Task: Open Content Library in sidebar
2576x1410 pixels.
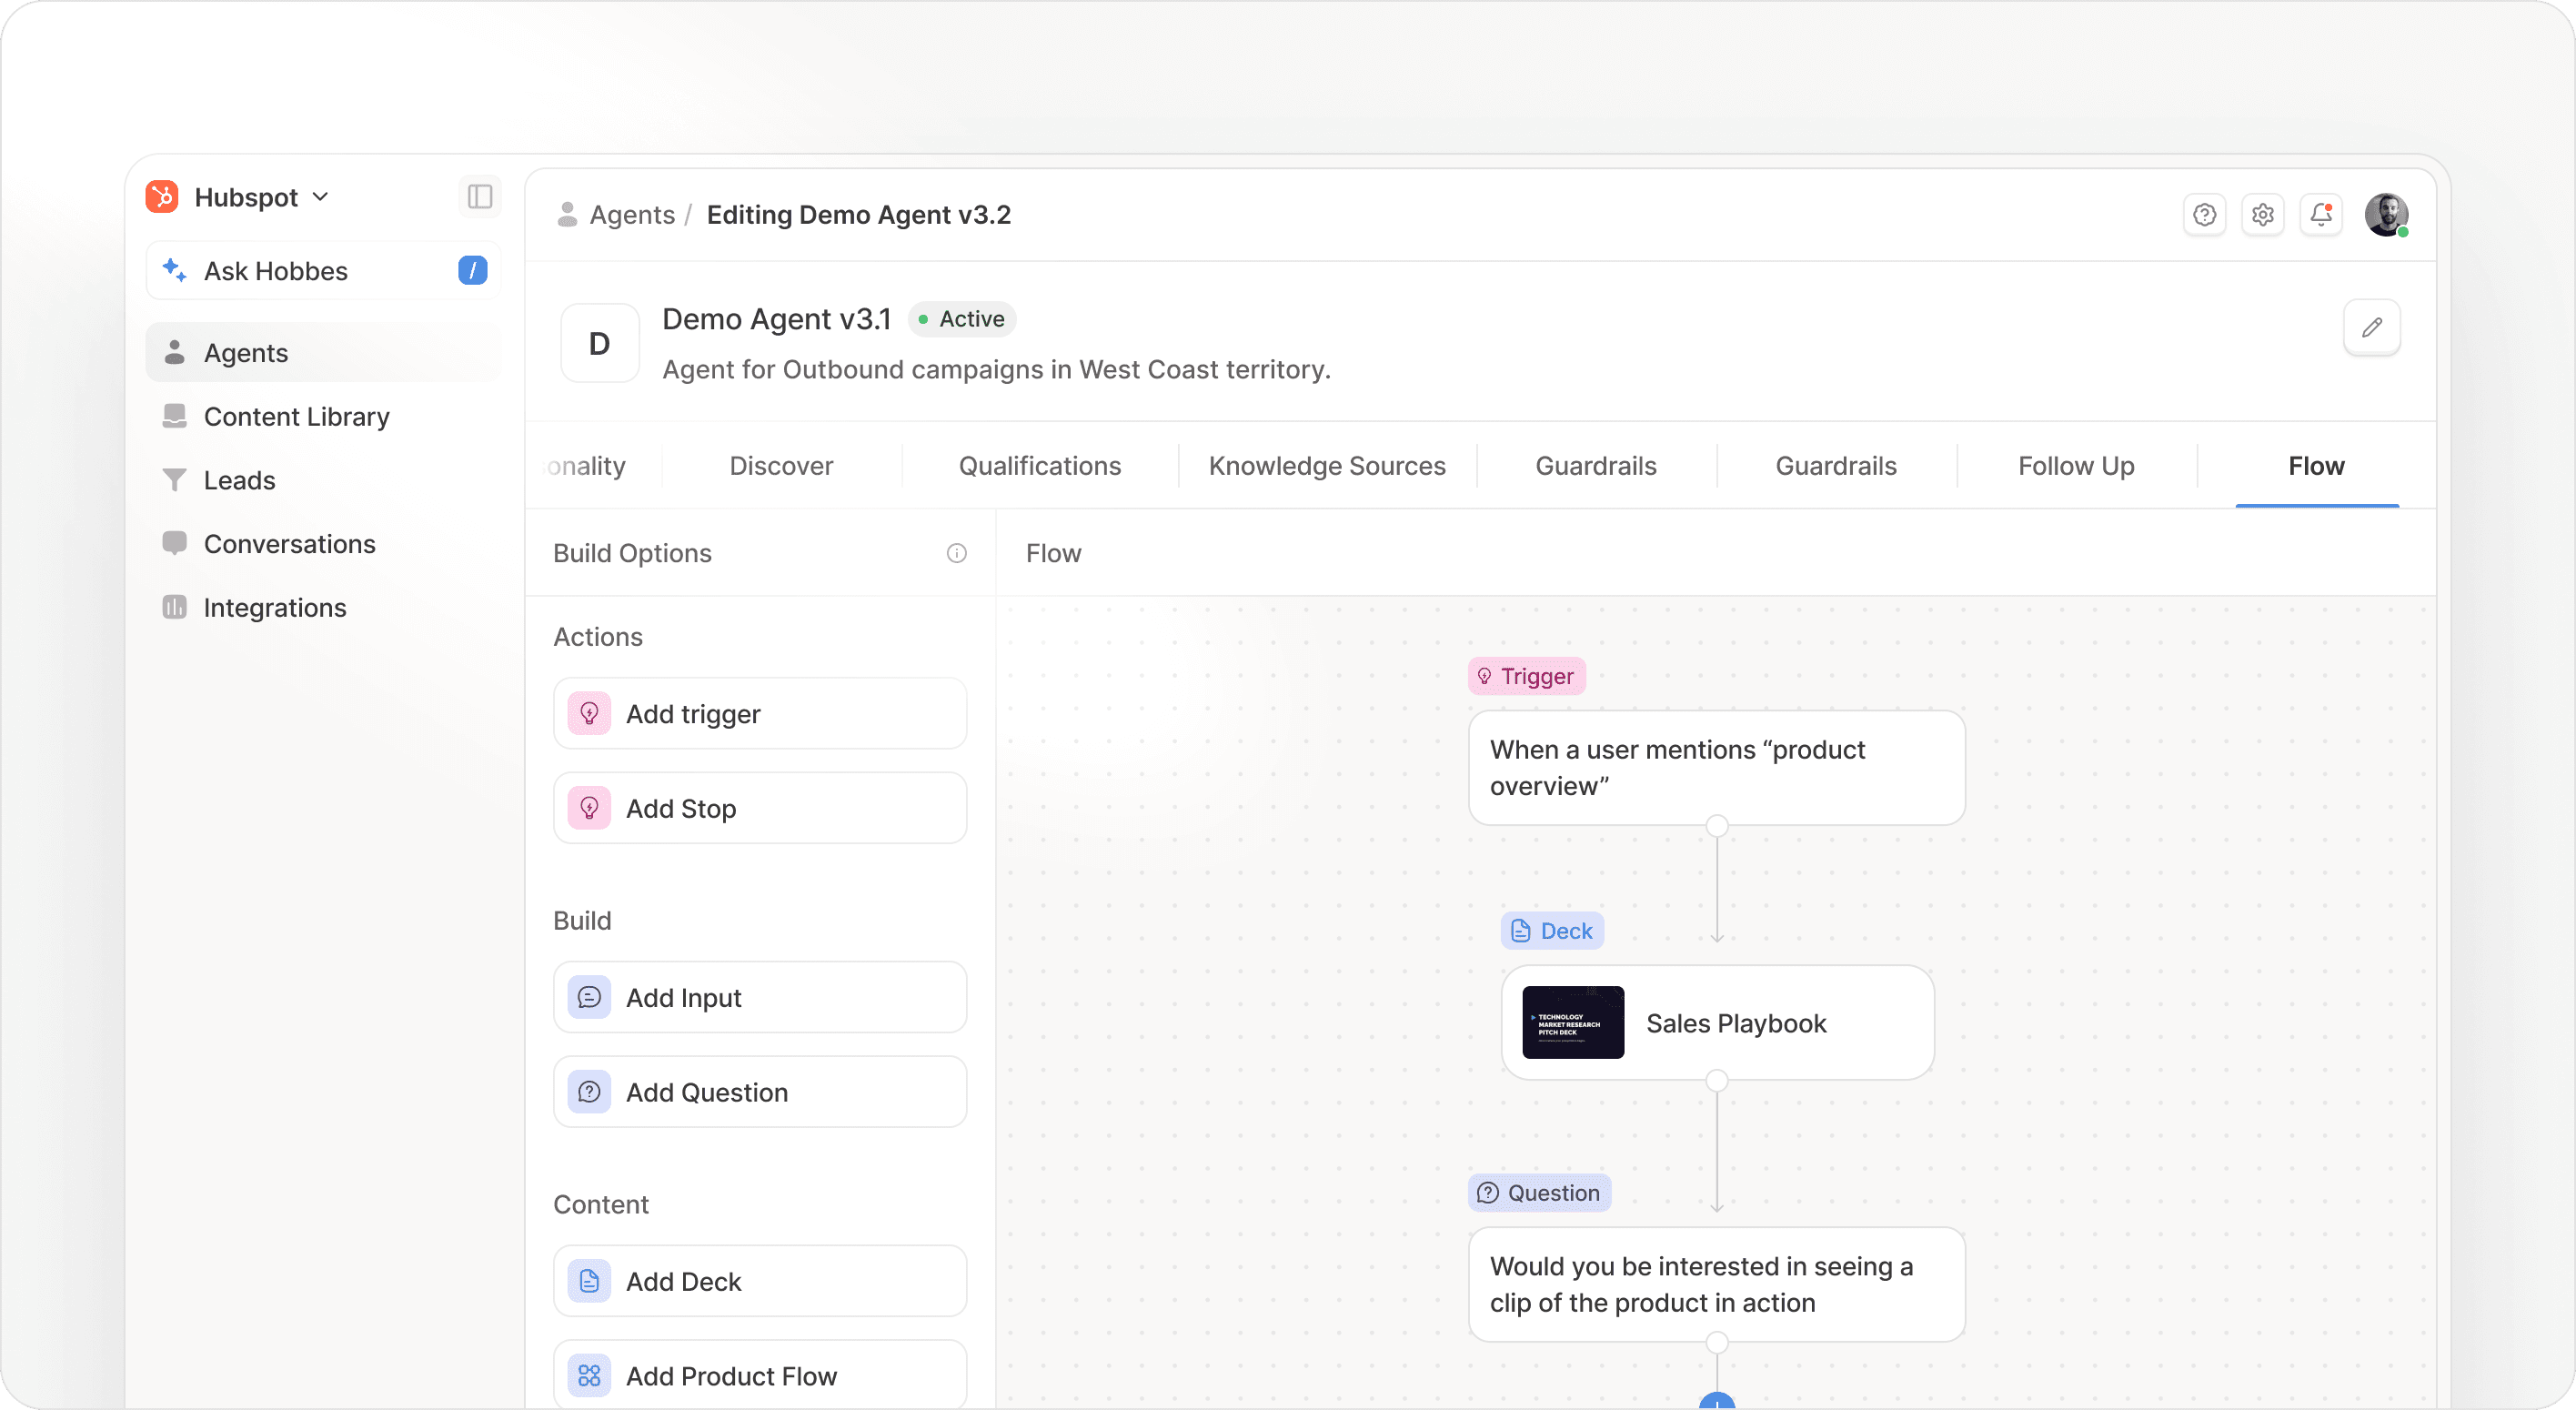Action: 296,417
